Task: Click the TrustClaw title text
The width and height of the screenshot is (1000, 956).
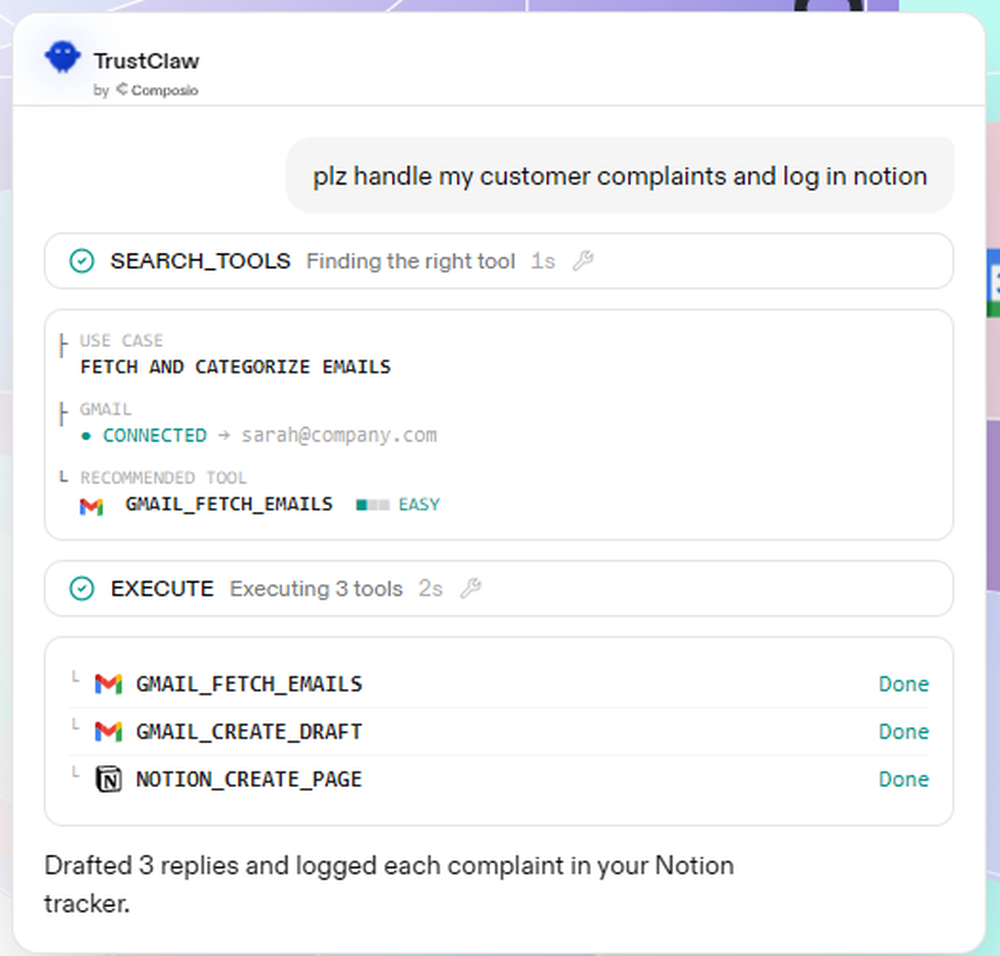Action: (146, 61)
